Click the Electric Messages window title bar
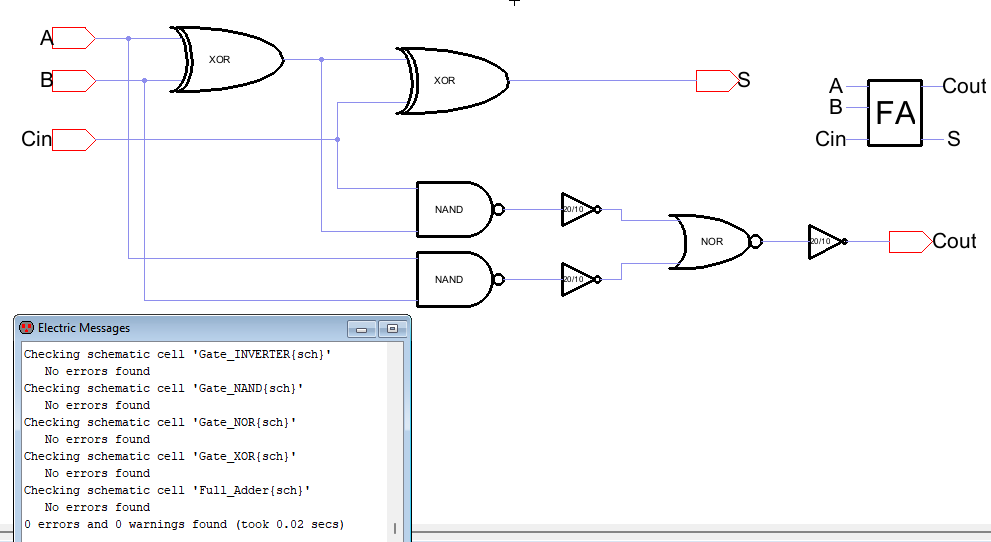991x542 pixels. [180, 327]
